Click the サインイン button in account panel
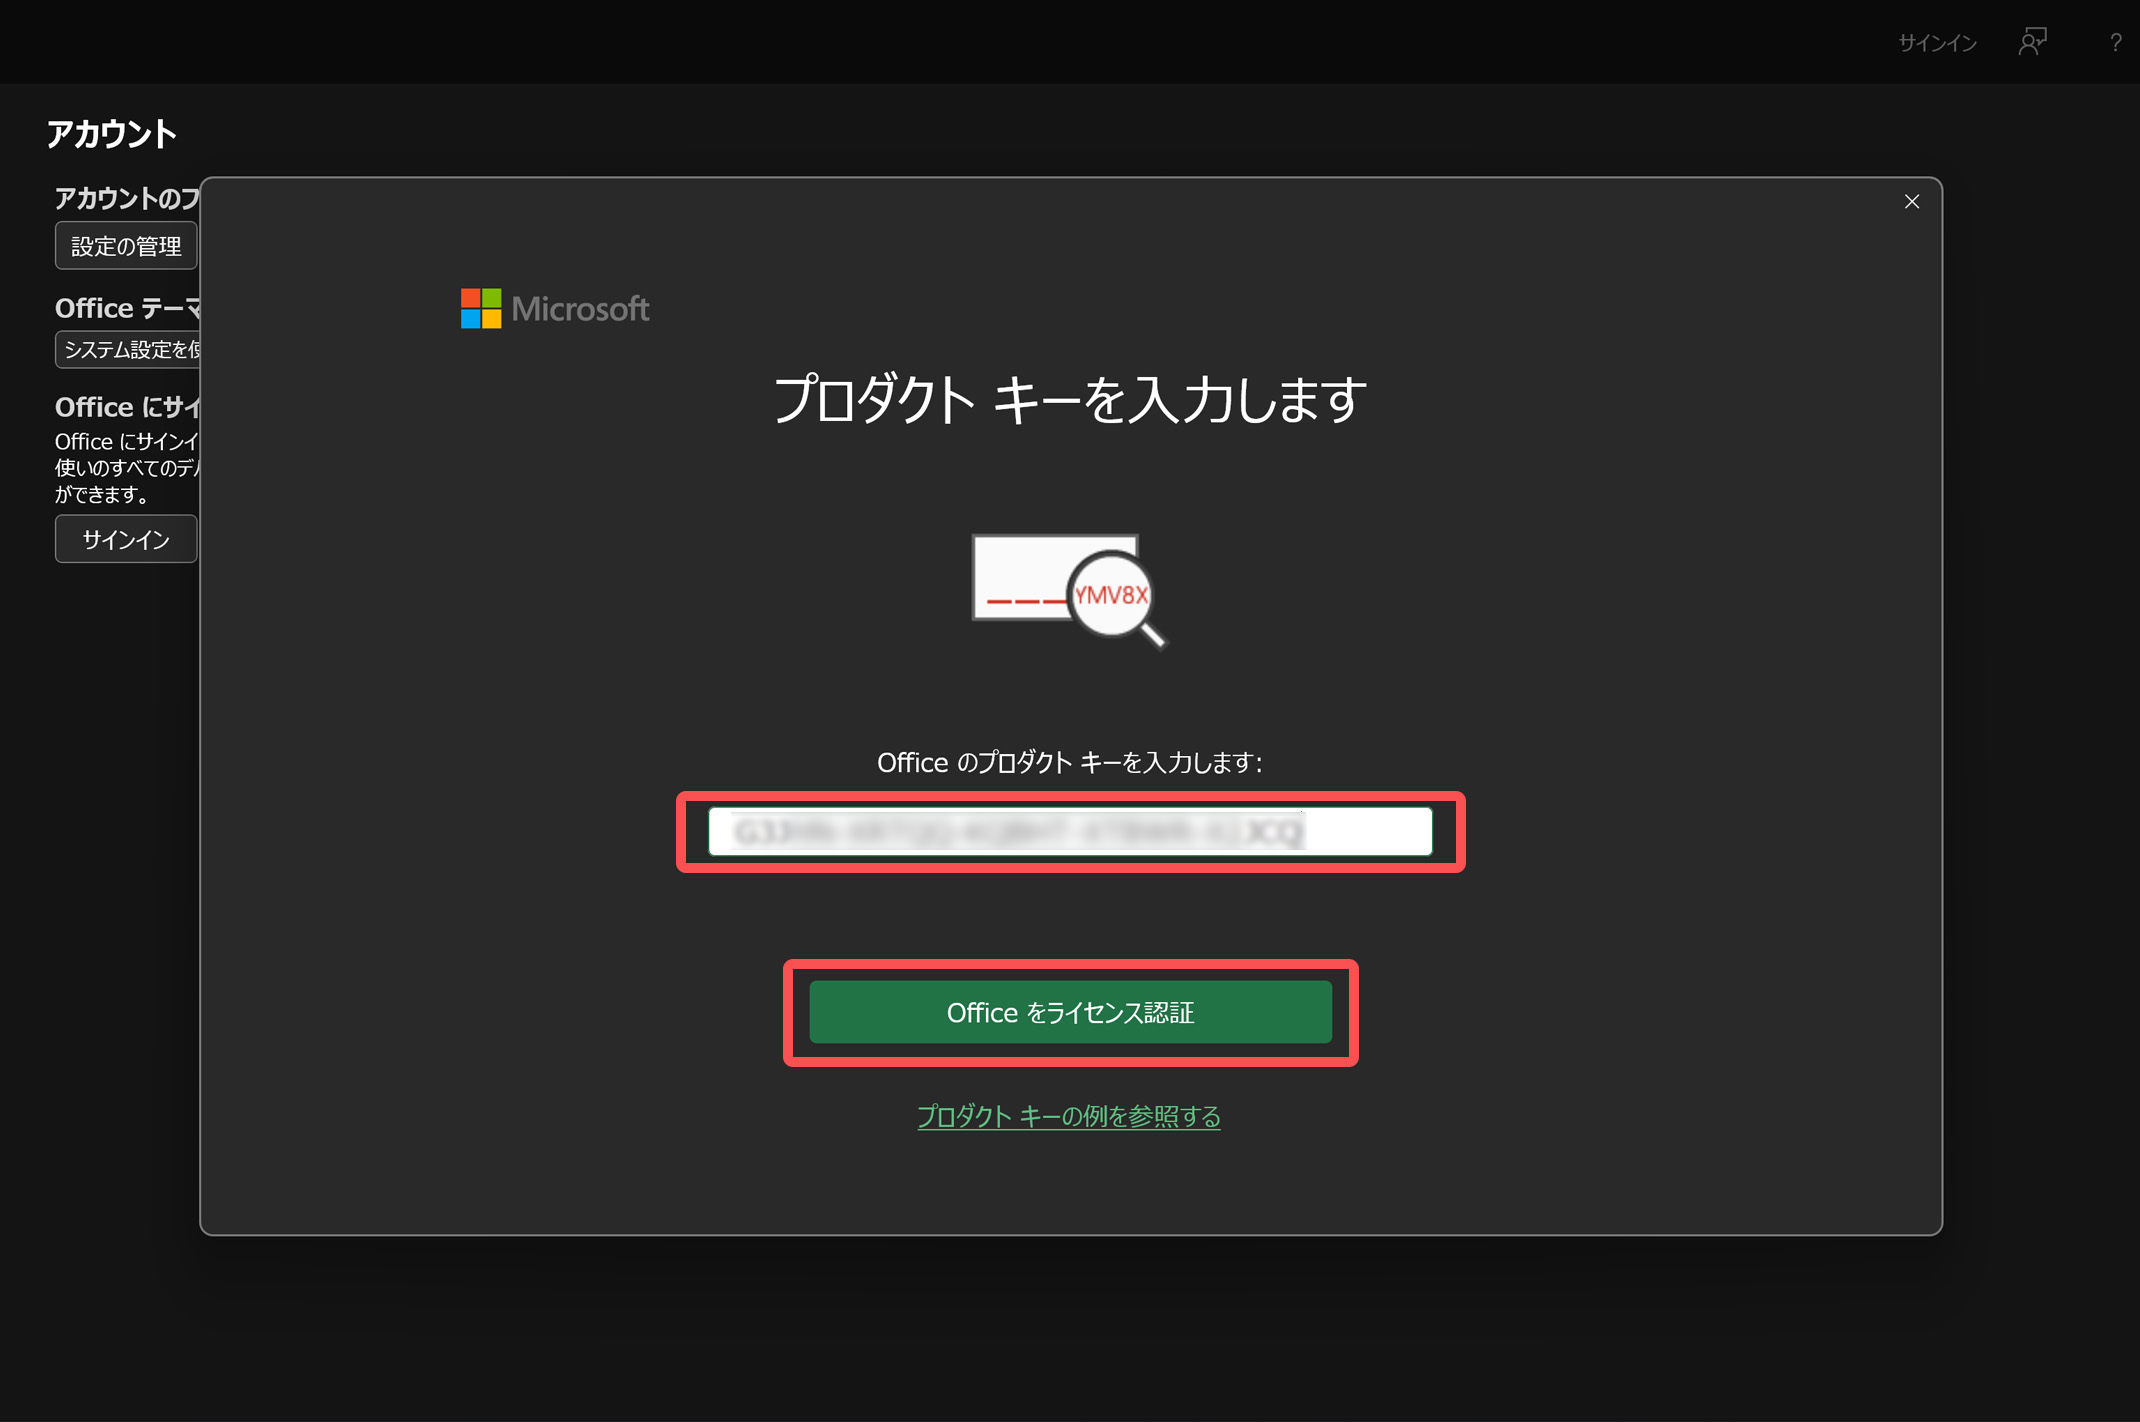 point(126,540)
